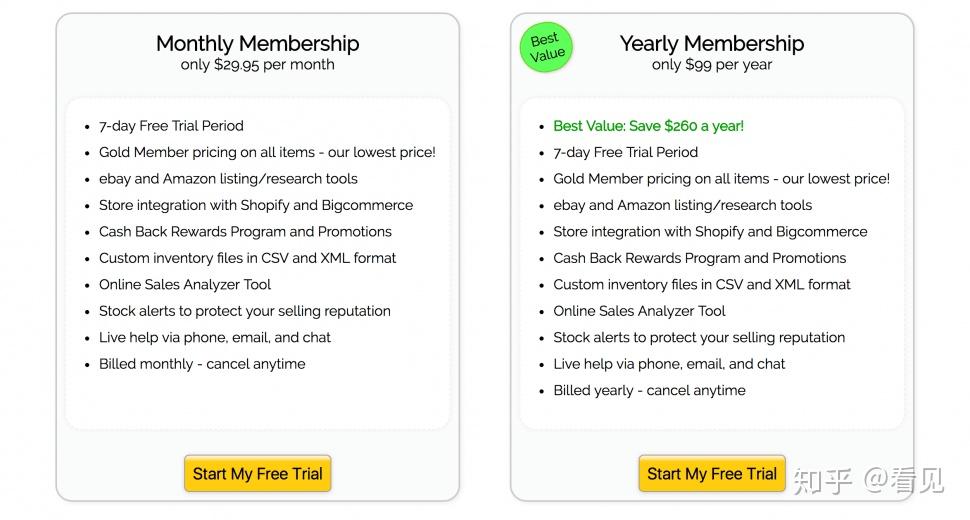This screenshot has width=970, height=520.
Task: Click yearly 'ebay and Amazon listing' item
Action: click(682, 205)
